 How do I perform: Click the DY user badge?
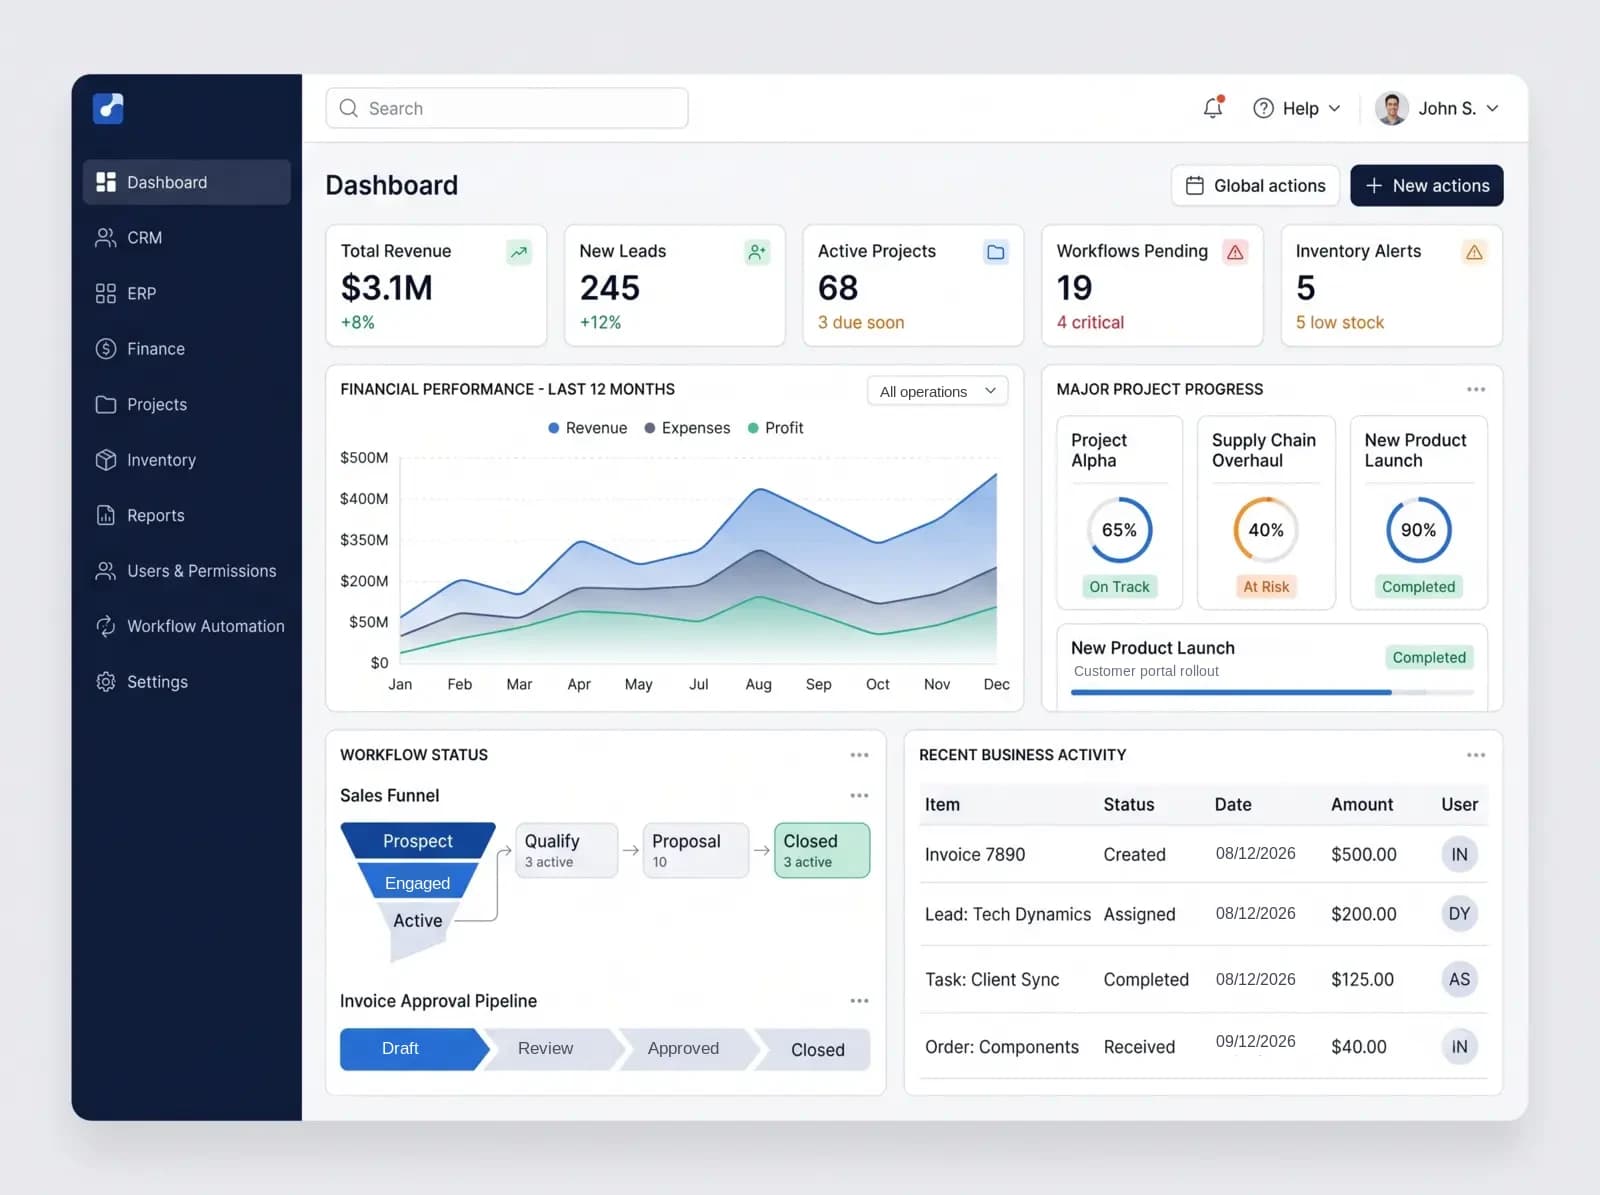[x=1460, y=914]
